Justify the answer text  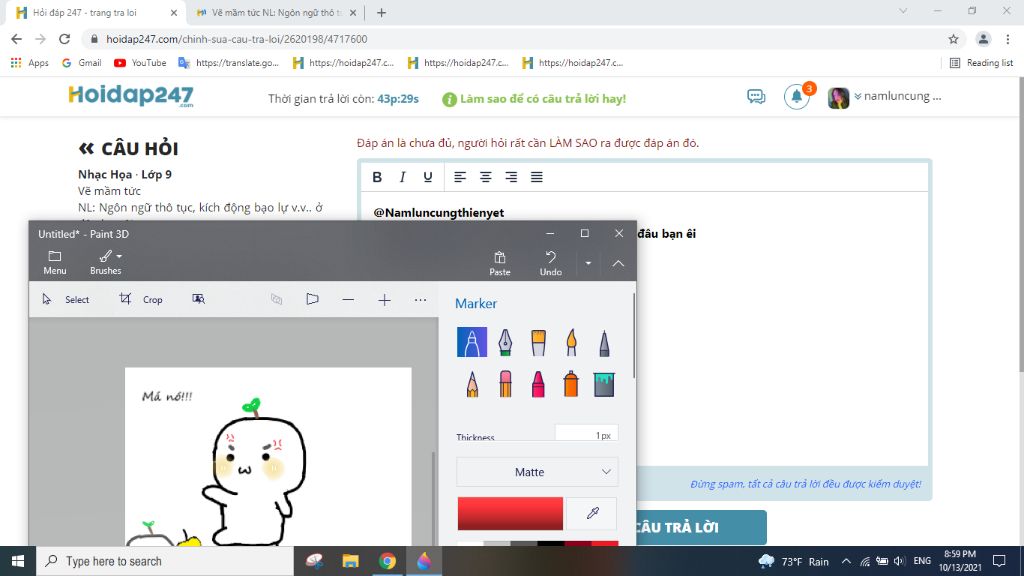tap(536, 177)
